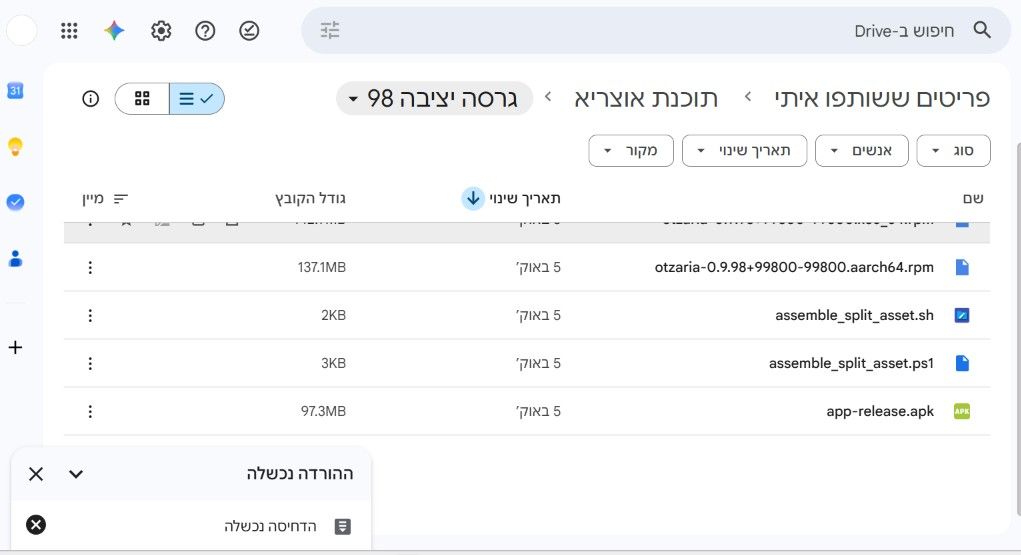
Task: Close the download failed notification
Action: click(x=36, y=474)
